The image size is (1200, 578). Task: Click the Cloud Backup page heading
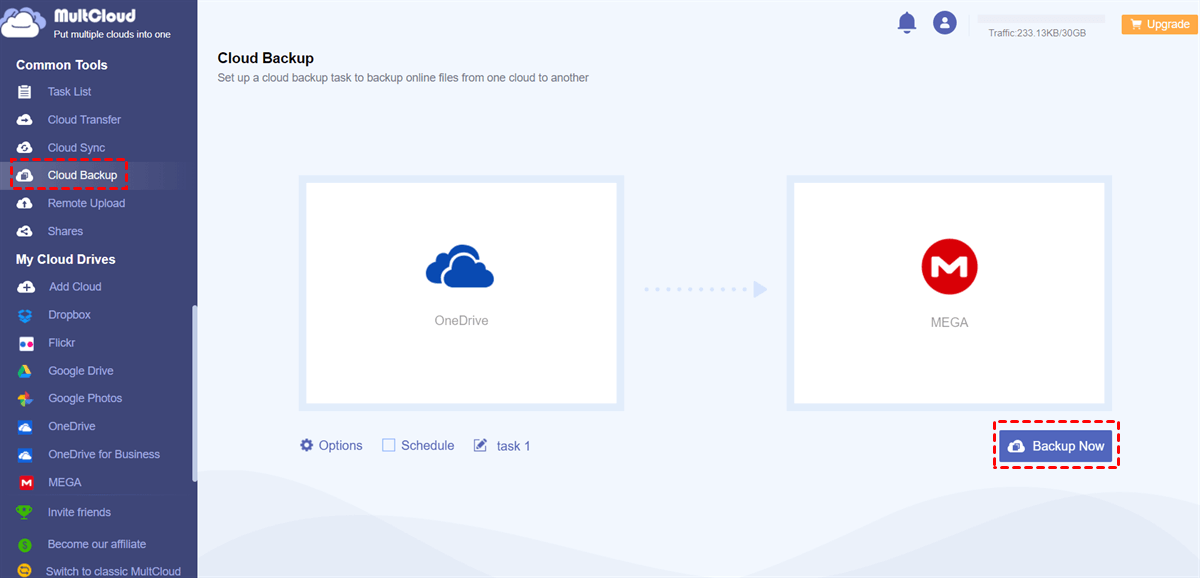point(266,59)
